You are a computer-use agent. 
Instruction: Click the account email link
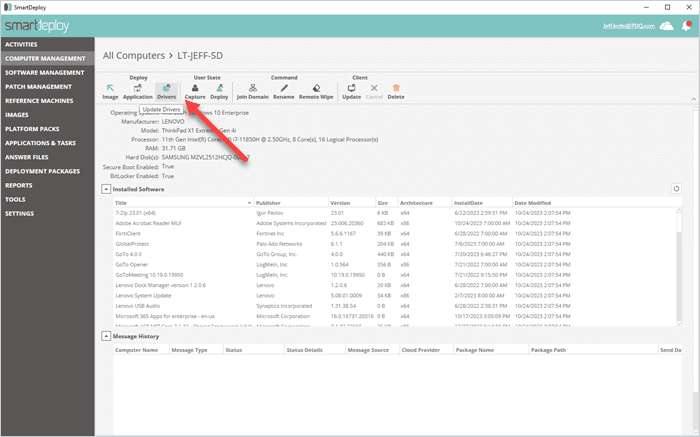[629, 26]
